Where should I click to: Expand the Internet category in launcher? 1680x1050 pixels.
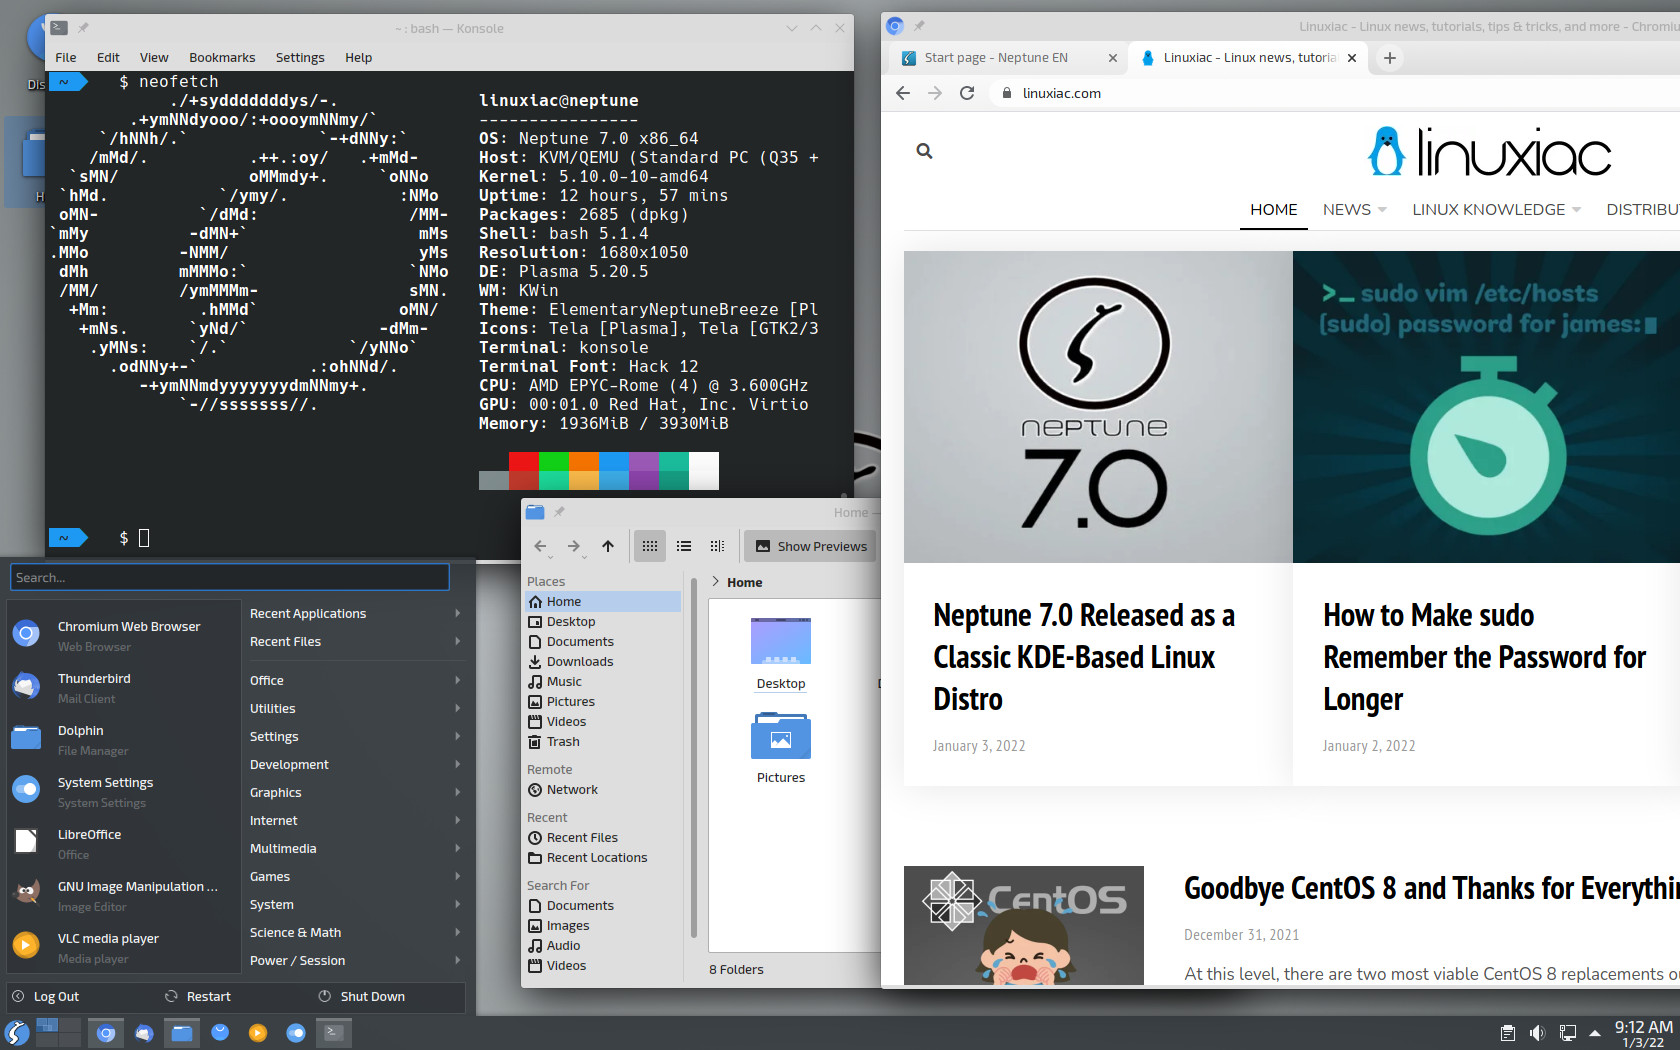(x=355, y=820)
